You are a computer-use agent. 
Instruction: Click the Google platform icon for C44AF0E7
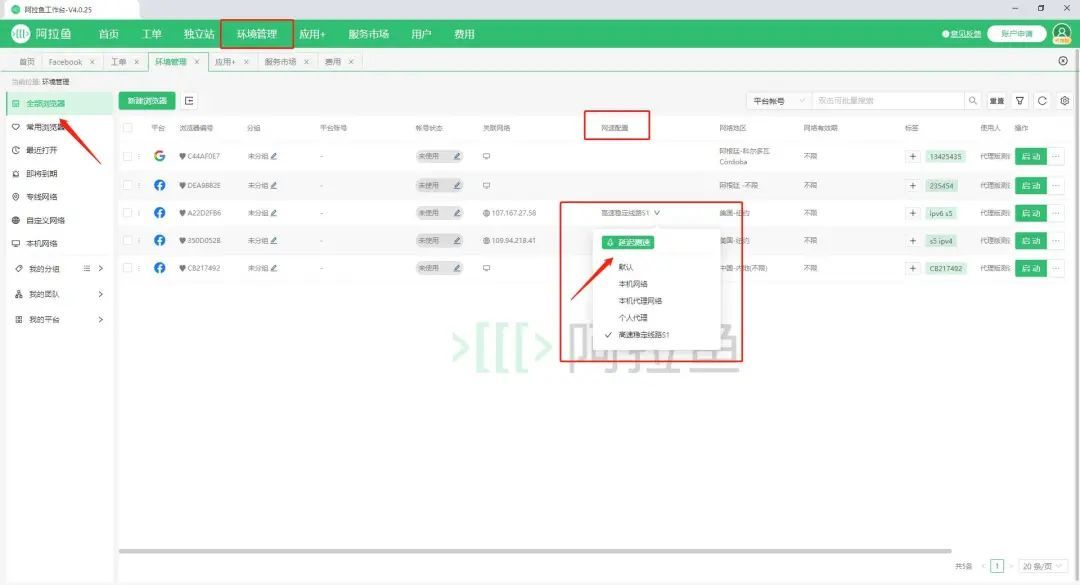point(159,156)
